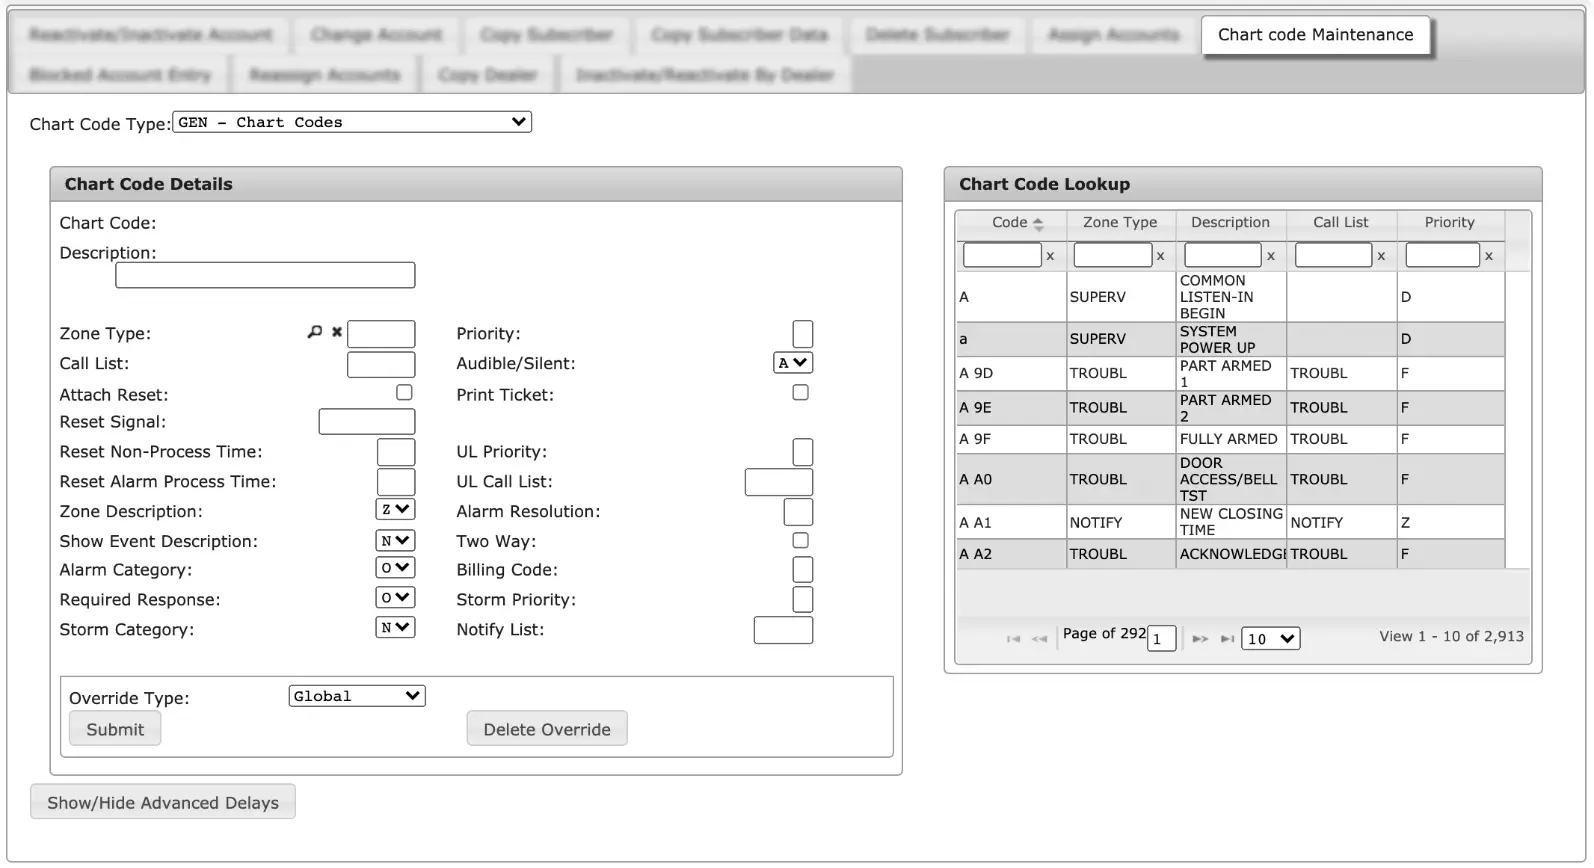1594x868 pixels.
Task: Click the Submit button
Action: (x=115, y=729)
